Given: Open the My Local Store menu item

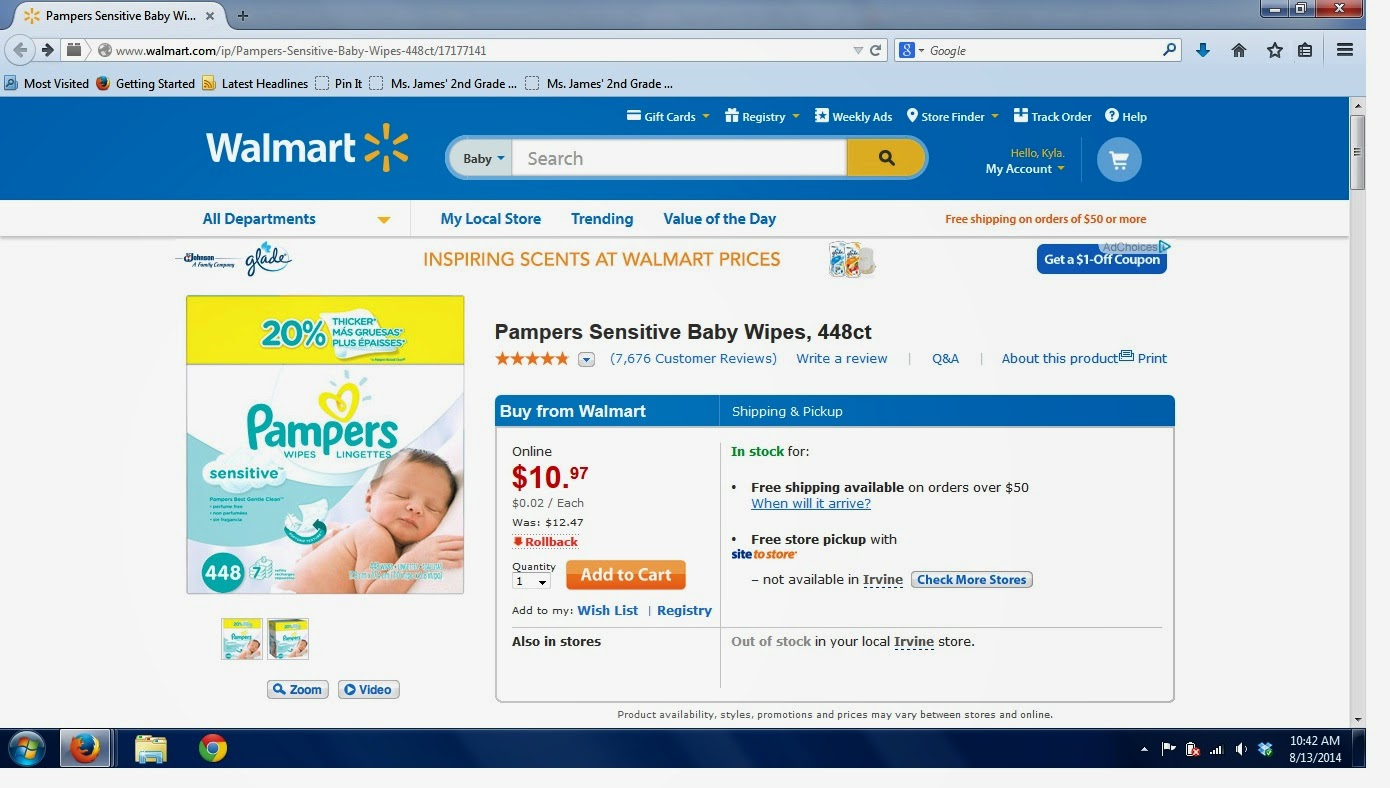Looking at the screenshot, I should [490, 219].
